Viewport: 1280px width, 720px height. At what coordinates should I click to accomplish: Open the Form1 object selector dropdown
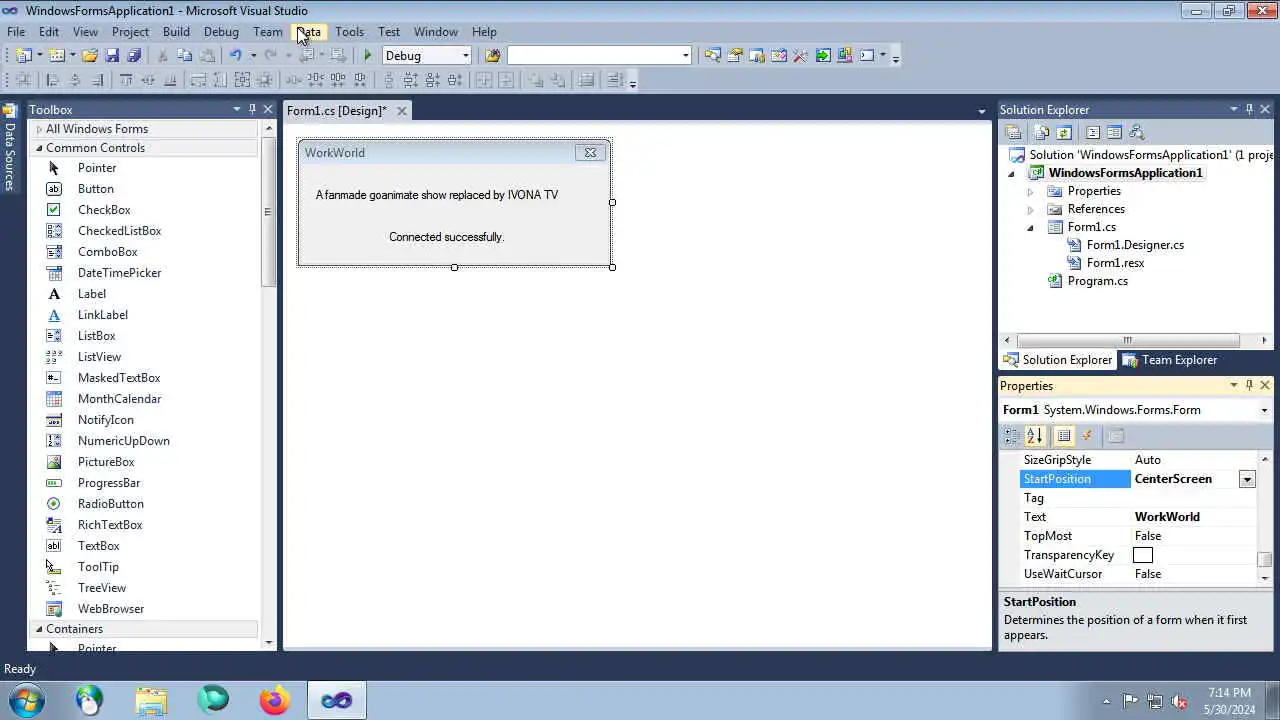click(x=1264, y=410)
